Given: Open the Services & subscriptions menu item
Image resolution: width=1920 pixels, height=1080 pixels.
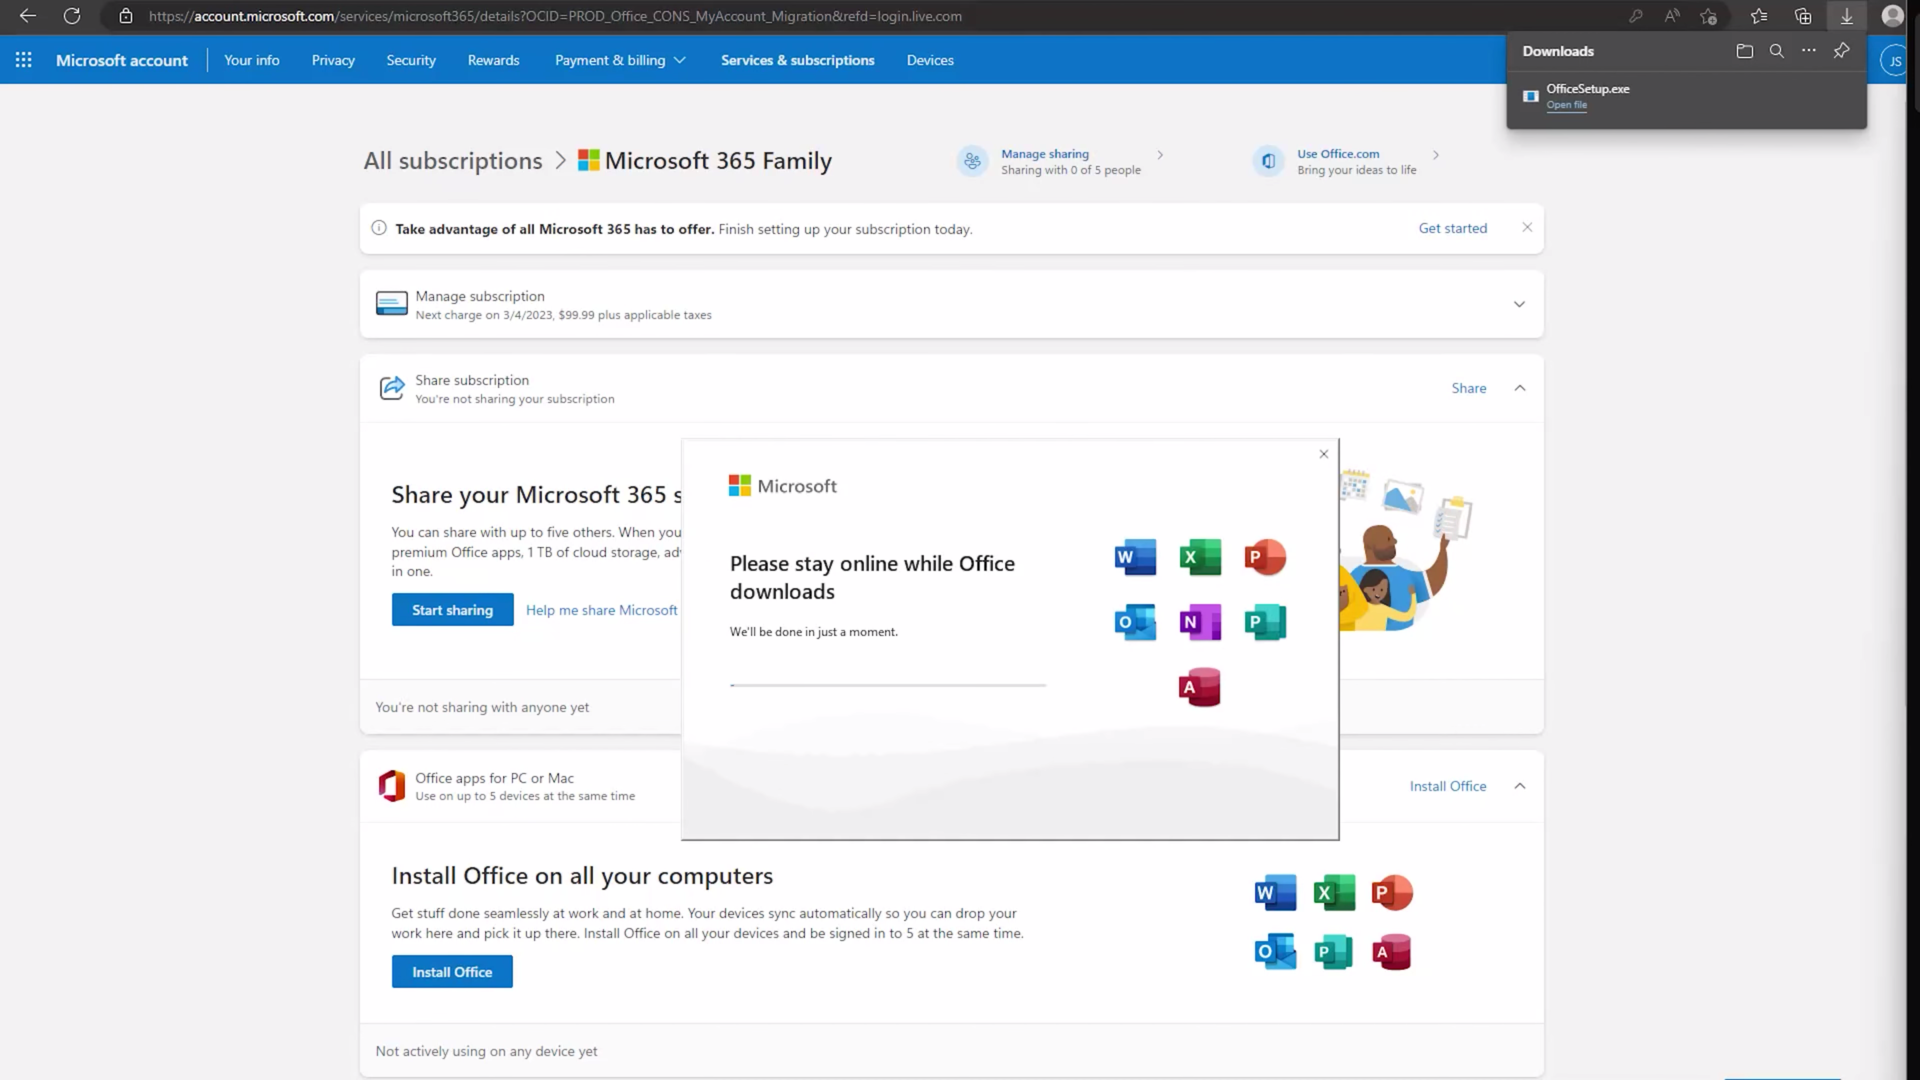Looking at the screenshot, I should coord(797,60).
